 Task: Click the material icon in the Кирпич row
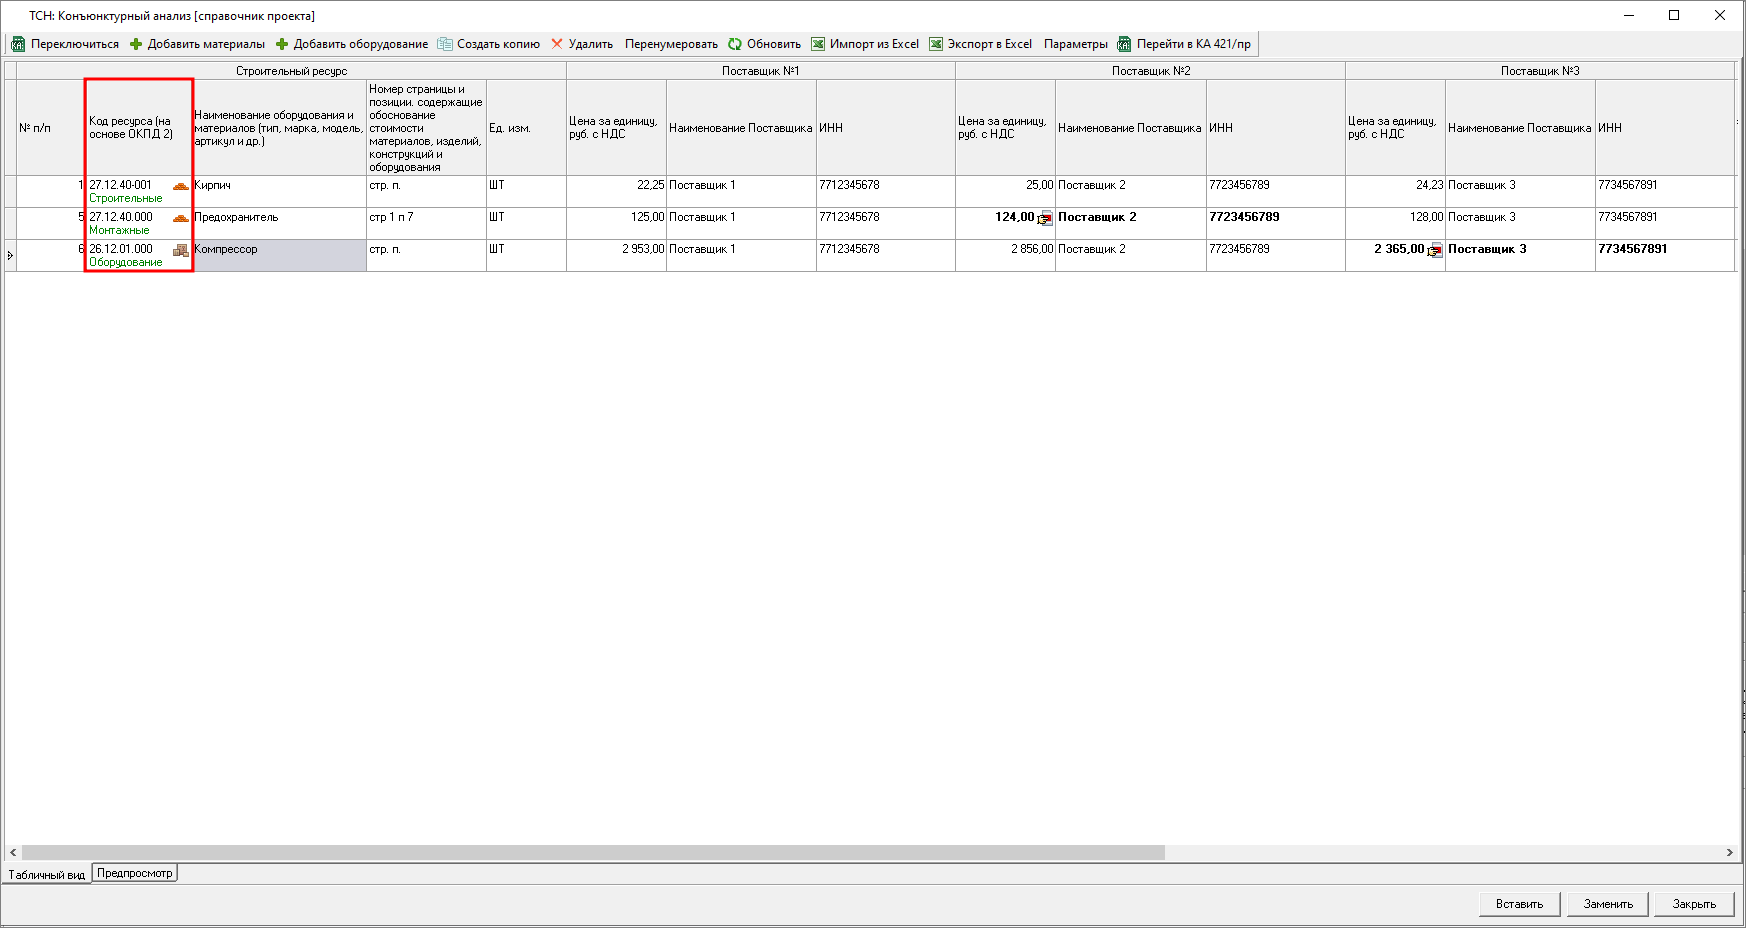(x=181, y=186)
